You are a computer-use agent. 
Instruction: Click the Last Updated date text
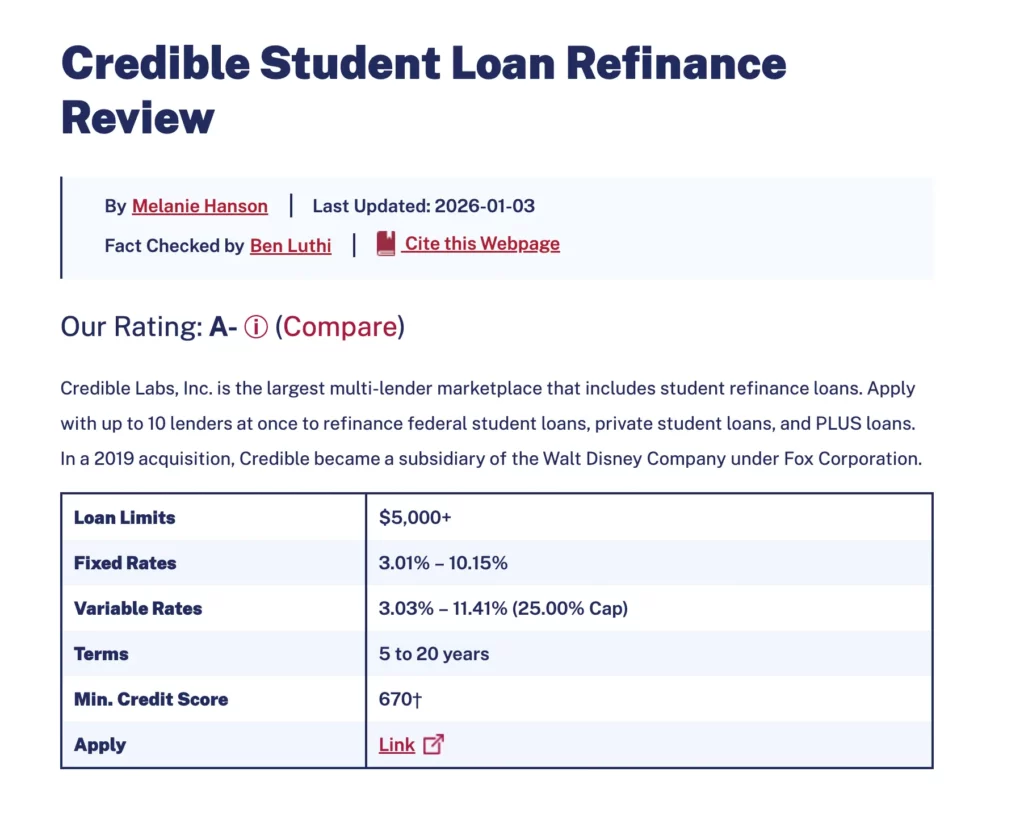tap(424, 206)
